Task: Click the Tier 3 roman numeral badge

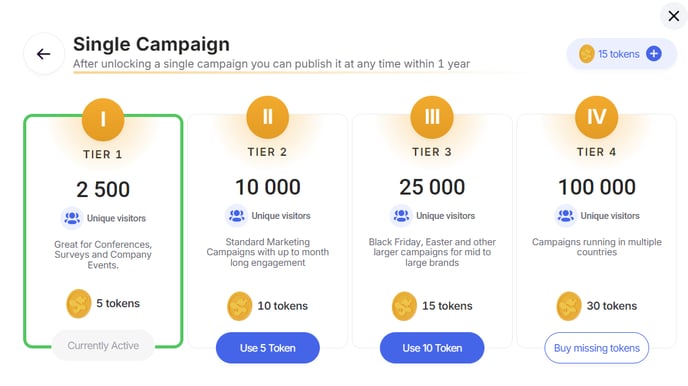Action: [x=432, y=117]
